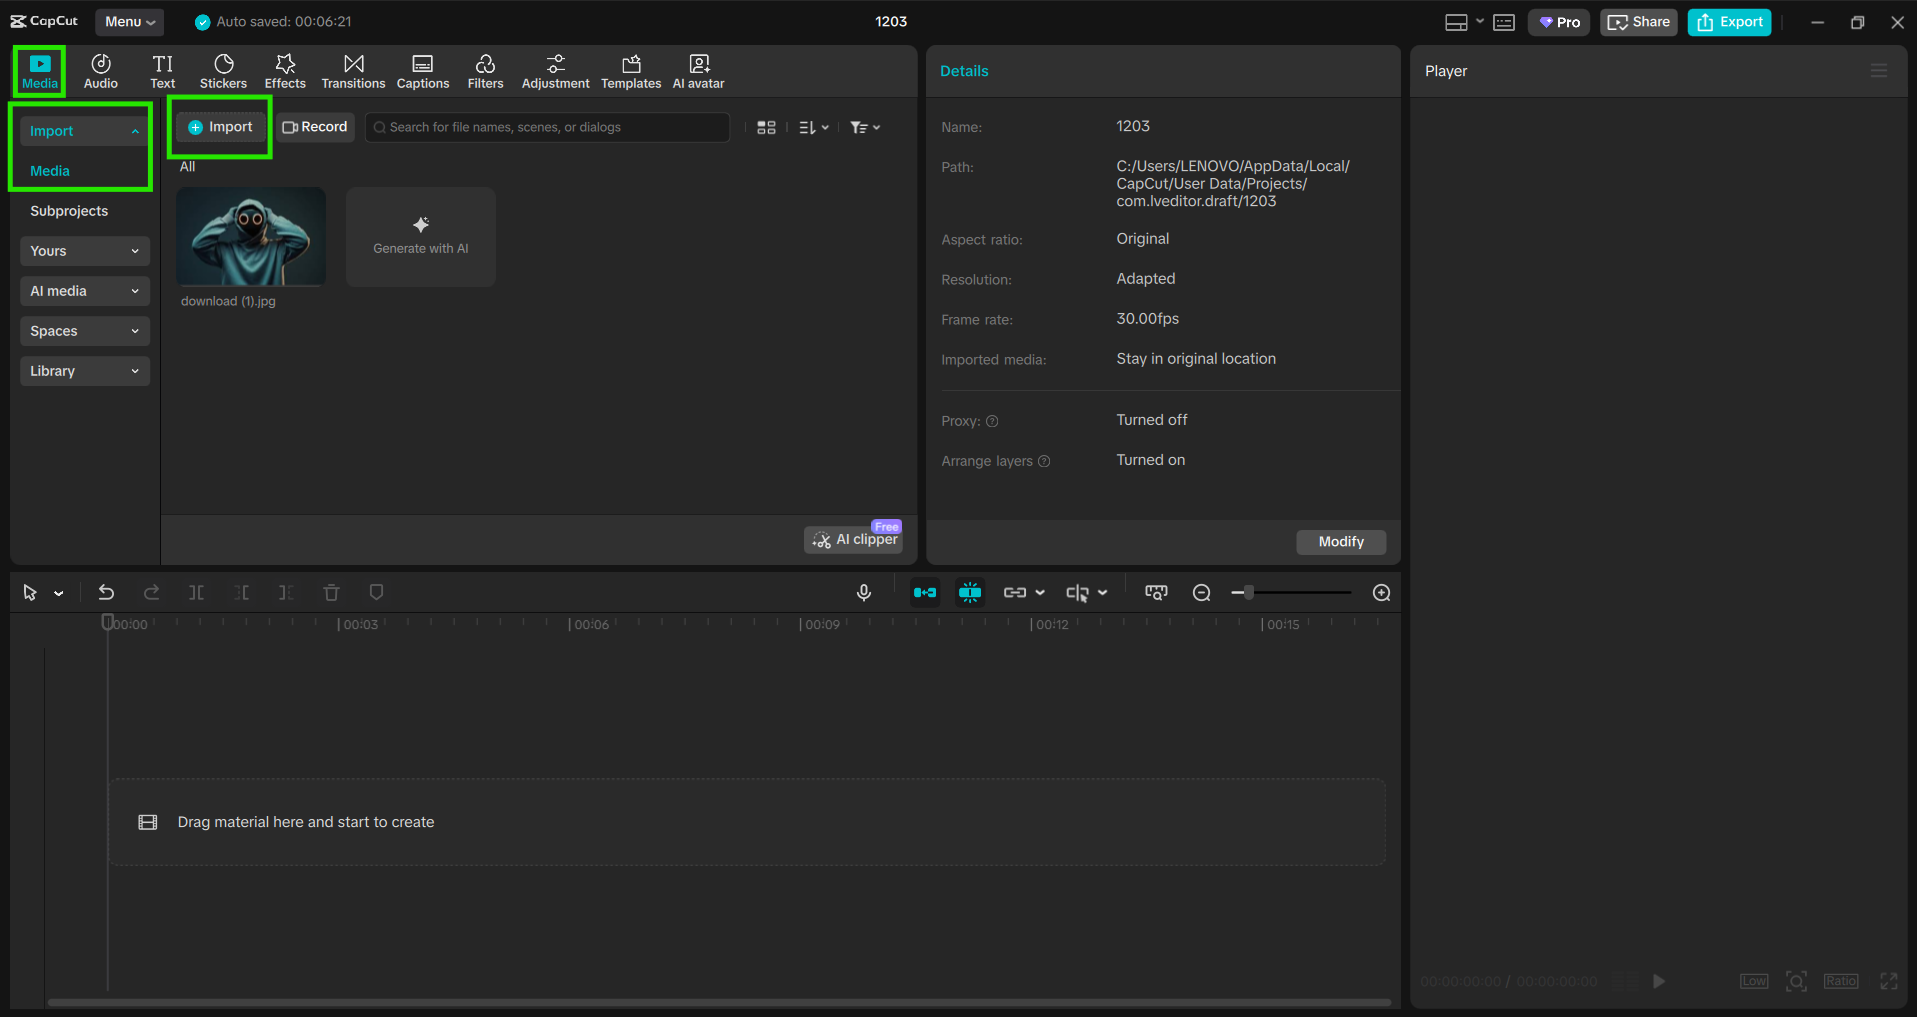Viewport: 1917px width, 1017px height.
Task: Expand the Library sidebar section
Action: 84,371
